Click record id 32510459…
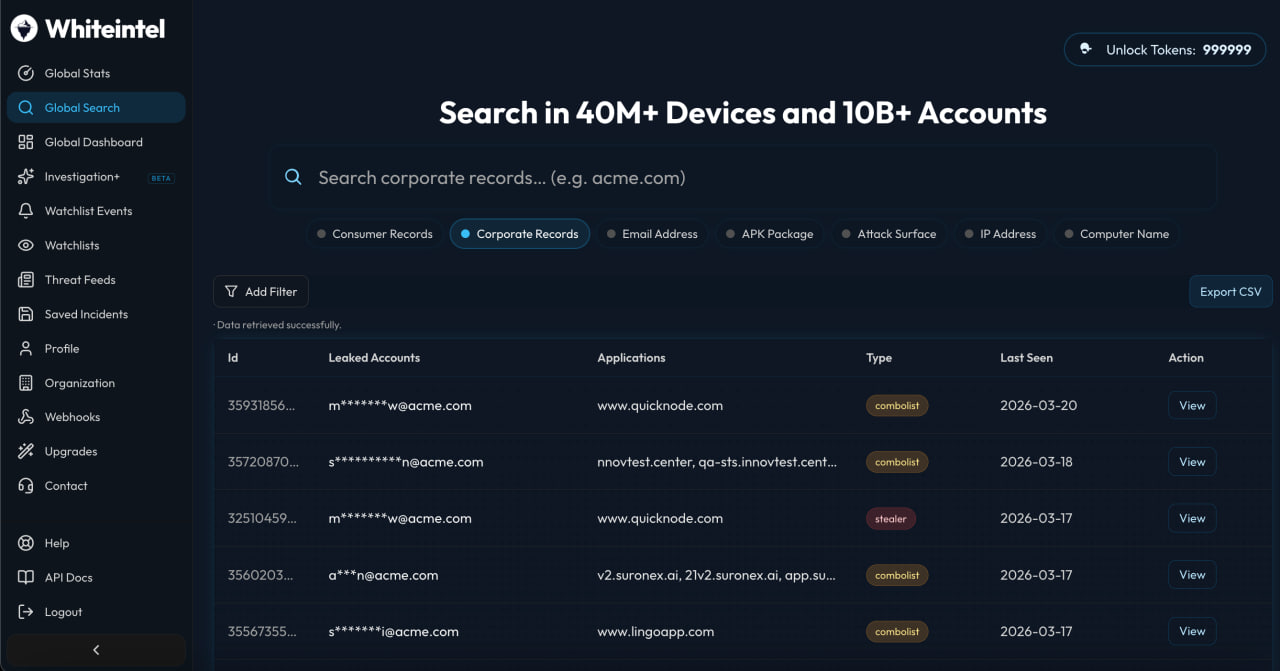This screenshot has height=671, width=1280. coord(262,519)
